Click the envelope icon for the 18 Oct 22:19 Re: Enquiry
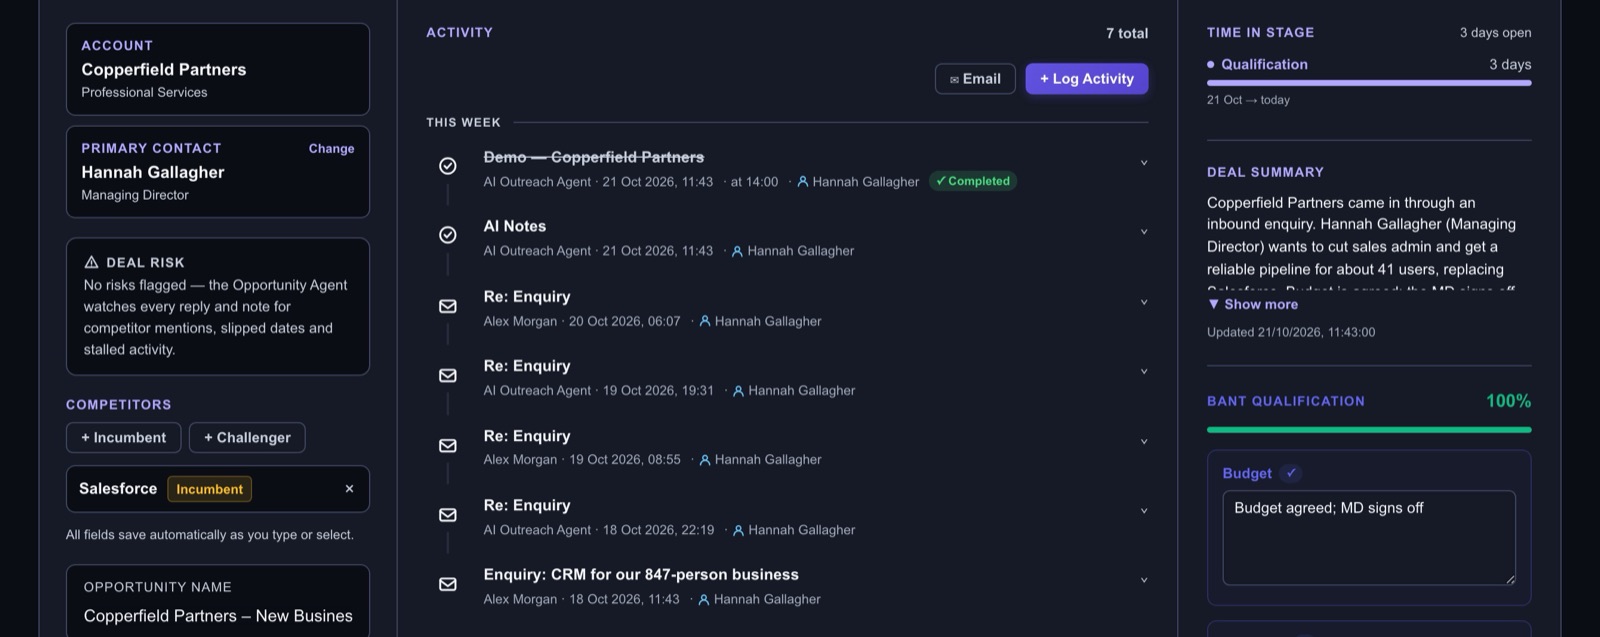 pos(448,514)
